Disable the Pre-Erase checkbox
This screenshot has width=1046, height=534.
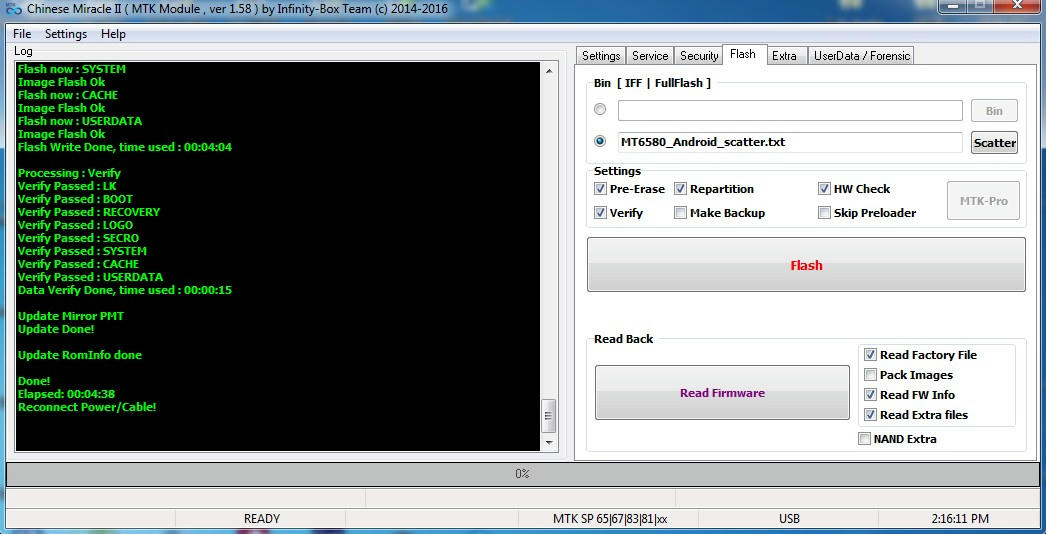tap(600, 189)
